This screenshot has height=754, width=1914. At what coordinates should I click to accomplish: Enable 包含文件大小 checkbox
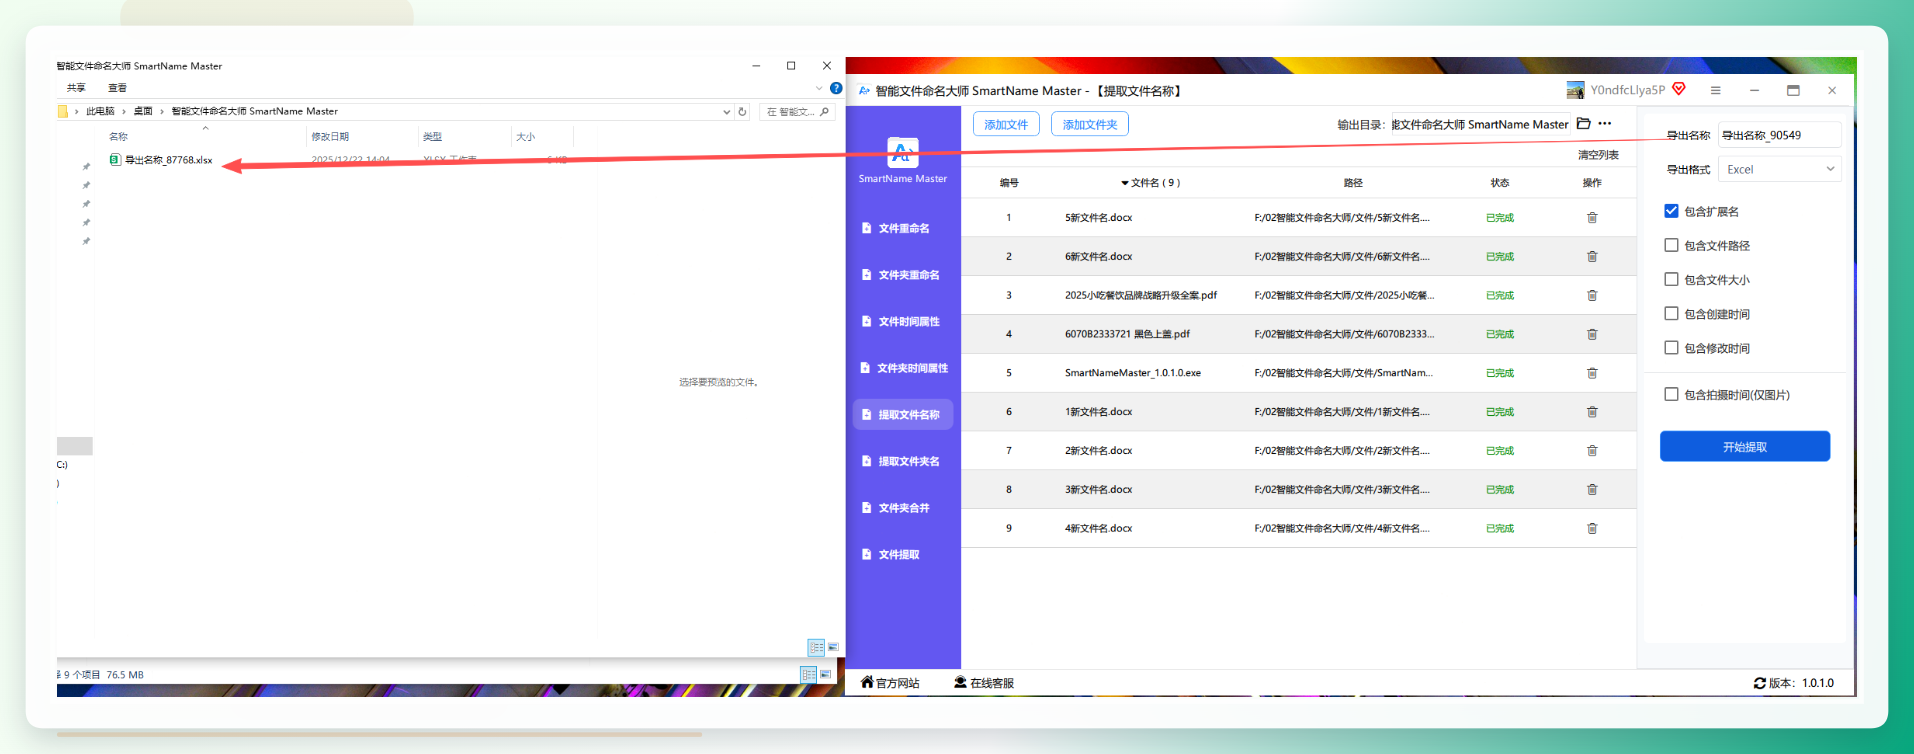pyautogui.click(x=1671, y=279)
